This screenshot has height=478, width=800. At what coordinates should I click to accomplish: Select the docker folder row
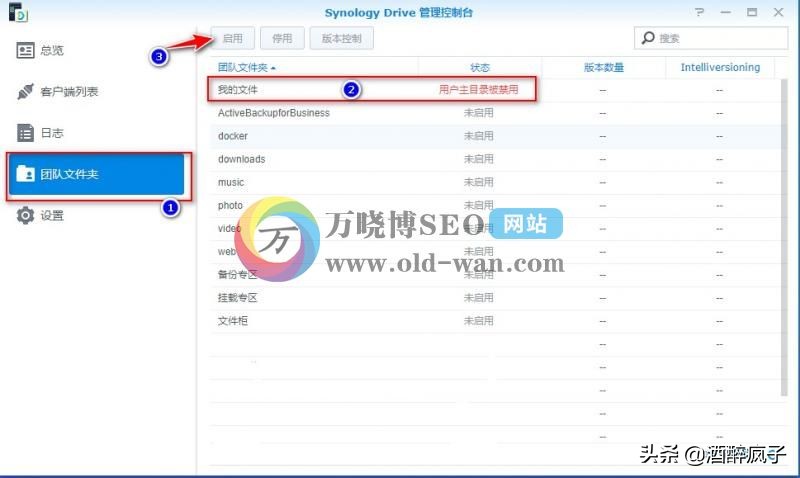(495, 136)
